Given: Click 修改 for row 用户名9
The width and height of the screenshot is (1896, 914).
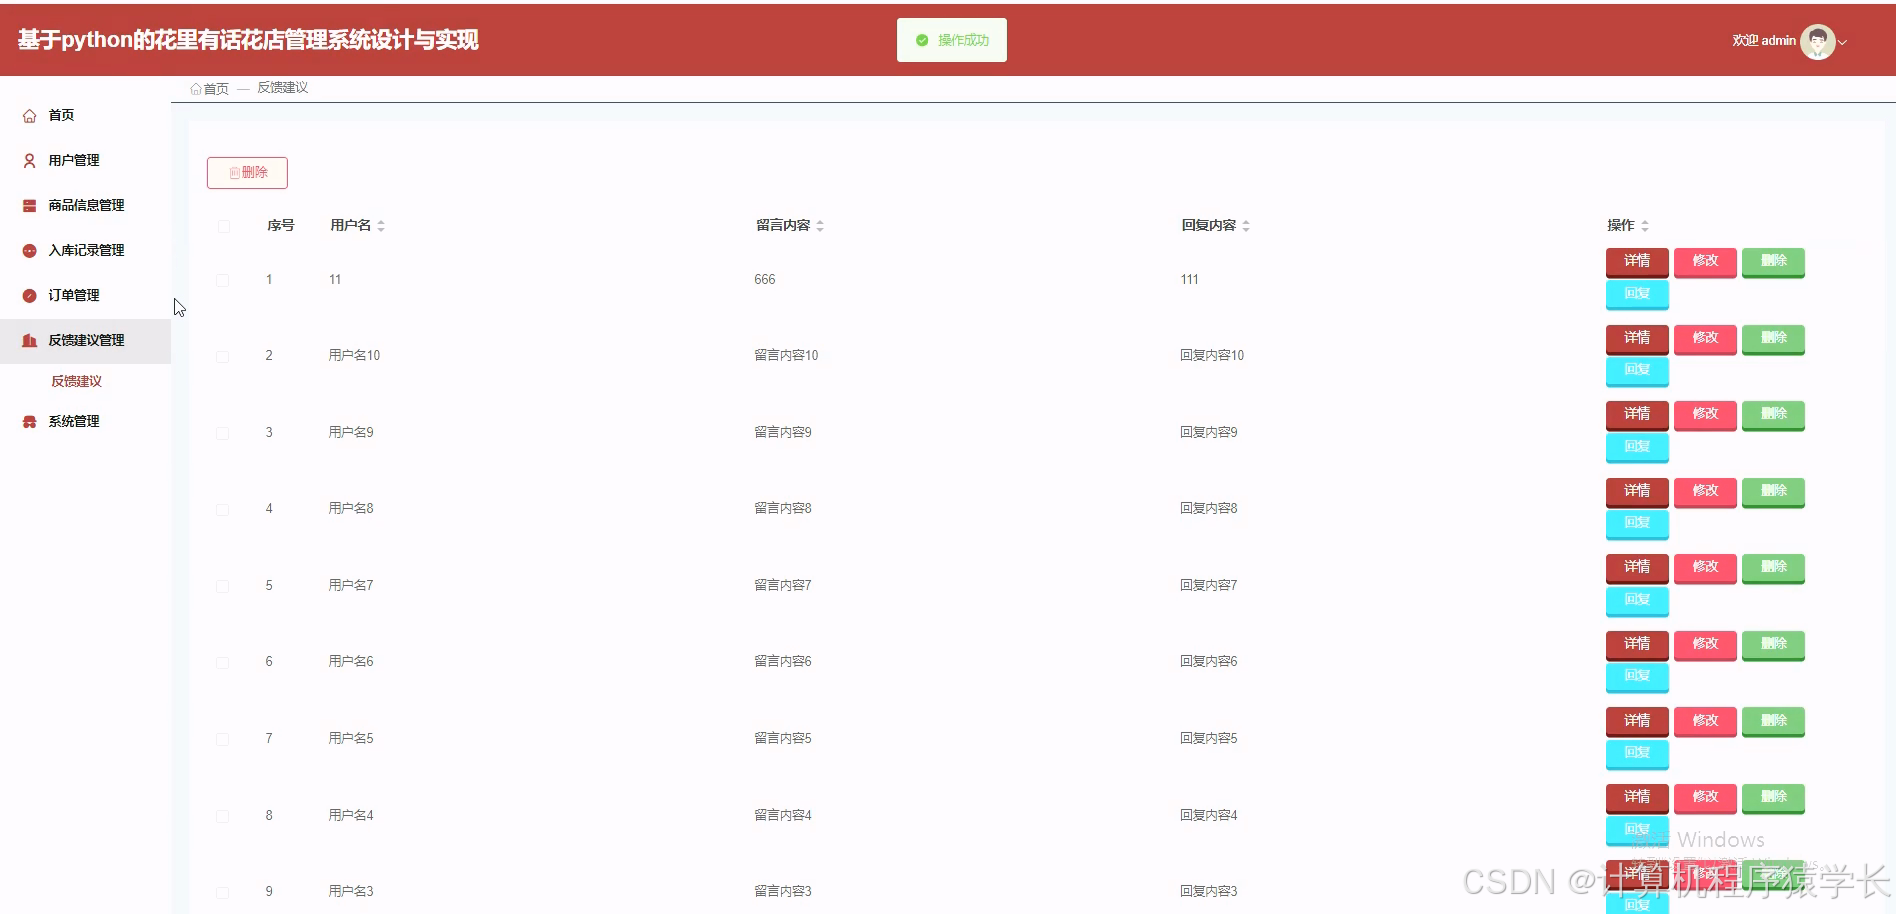Looking at the screenshot, I should (x=1705, y=414).
